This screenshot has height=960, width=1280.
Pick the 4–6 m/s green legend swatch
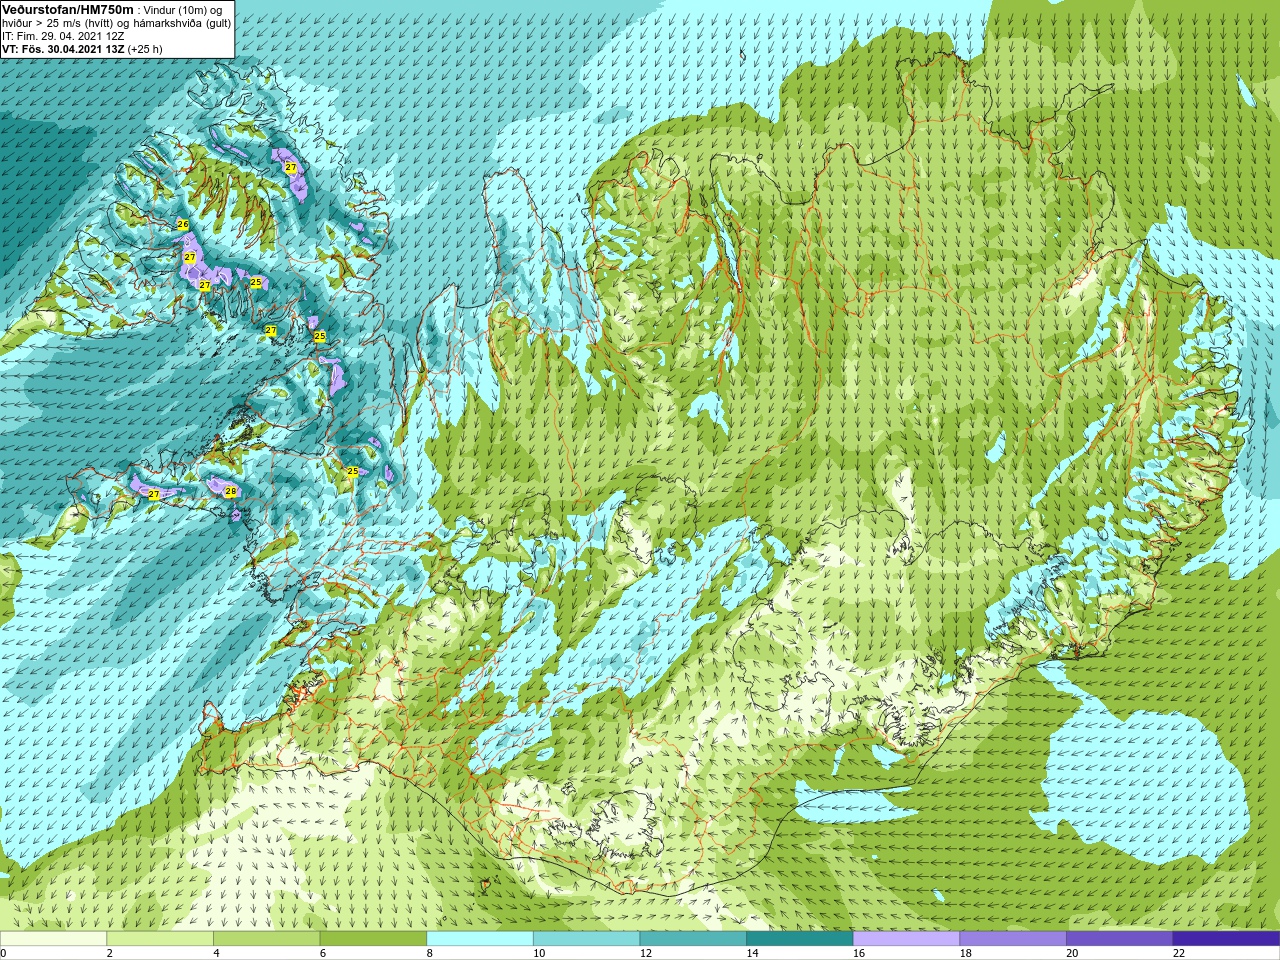(266, 939)
